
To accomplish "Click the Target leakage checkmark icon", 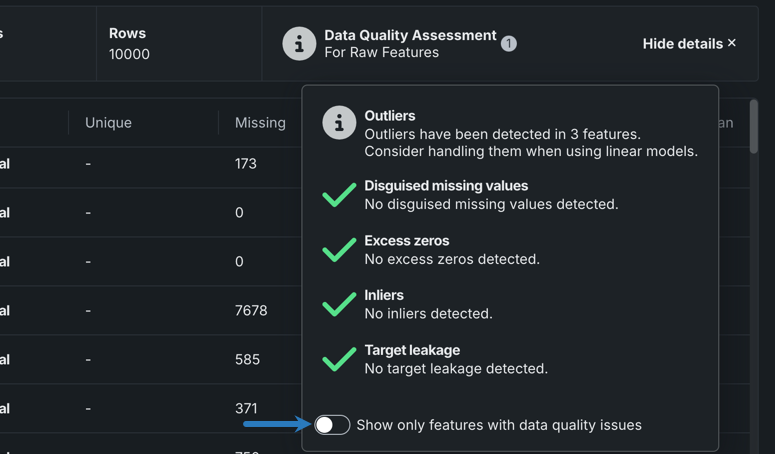I will 339,358.
